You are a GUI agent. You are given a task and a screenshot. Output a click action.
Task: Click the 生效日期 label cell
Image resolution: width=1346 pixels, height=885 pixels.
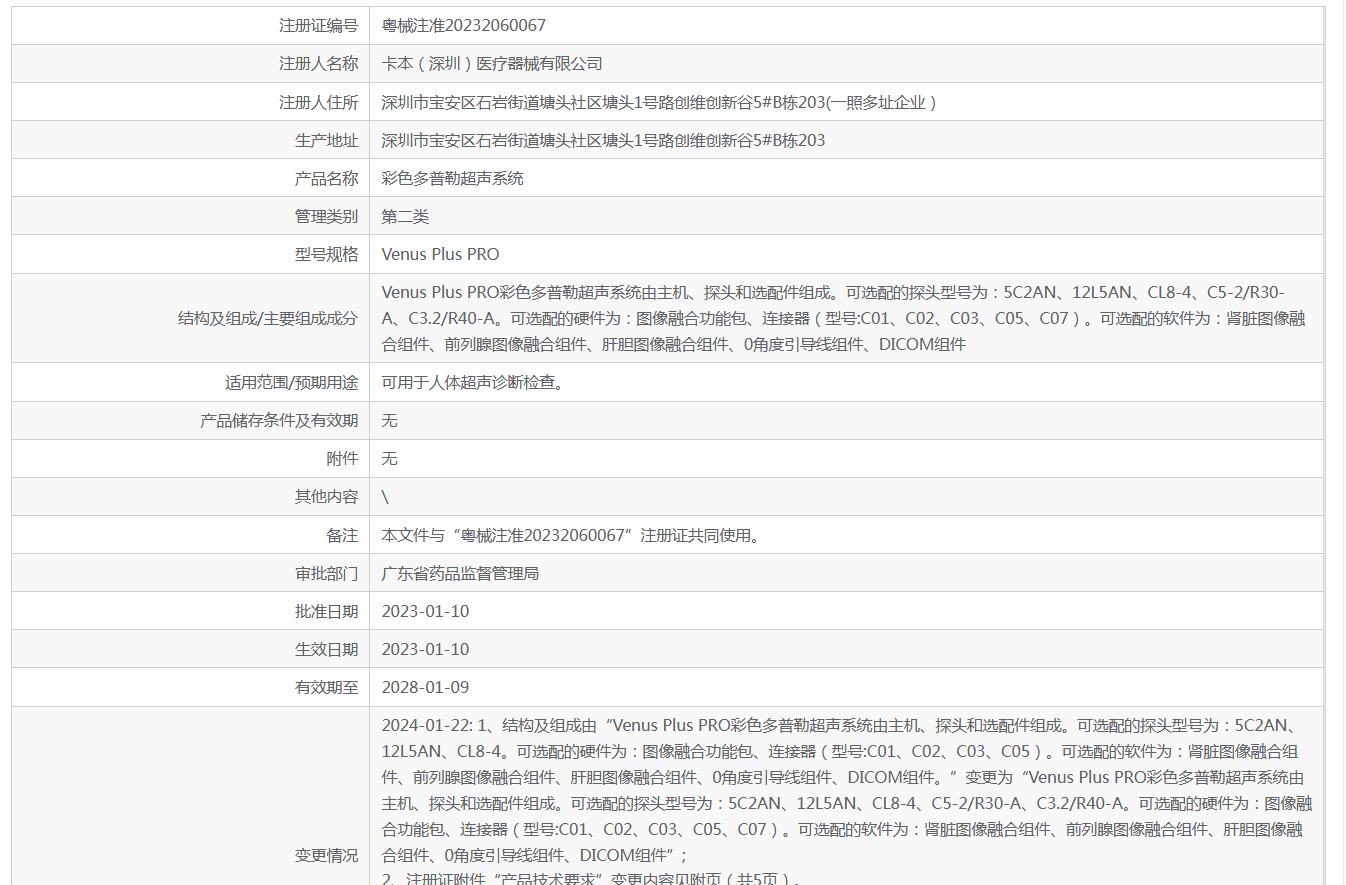click(x=190, y=649)
